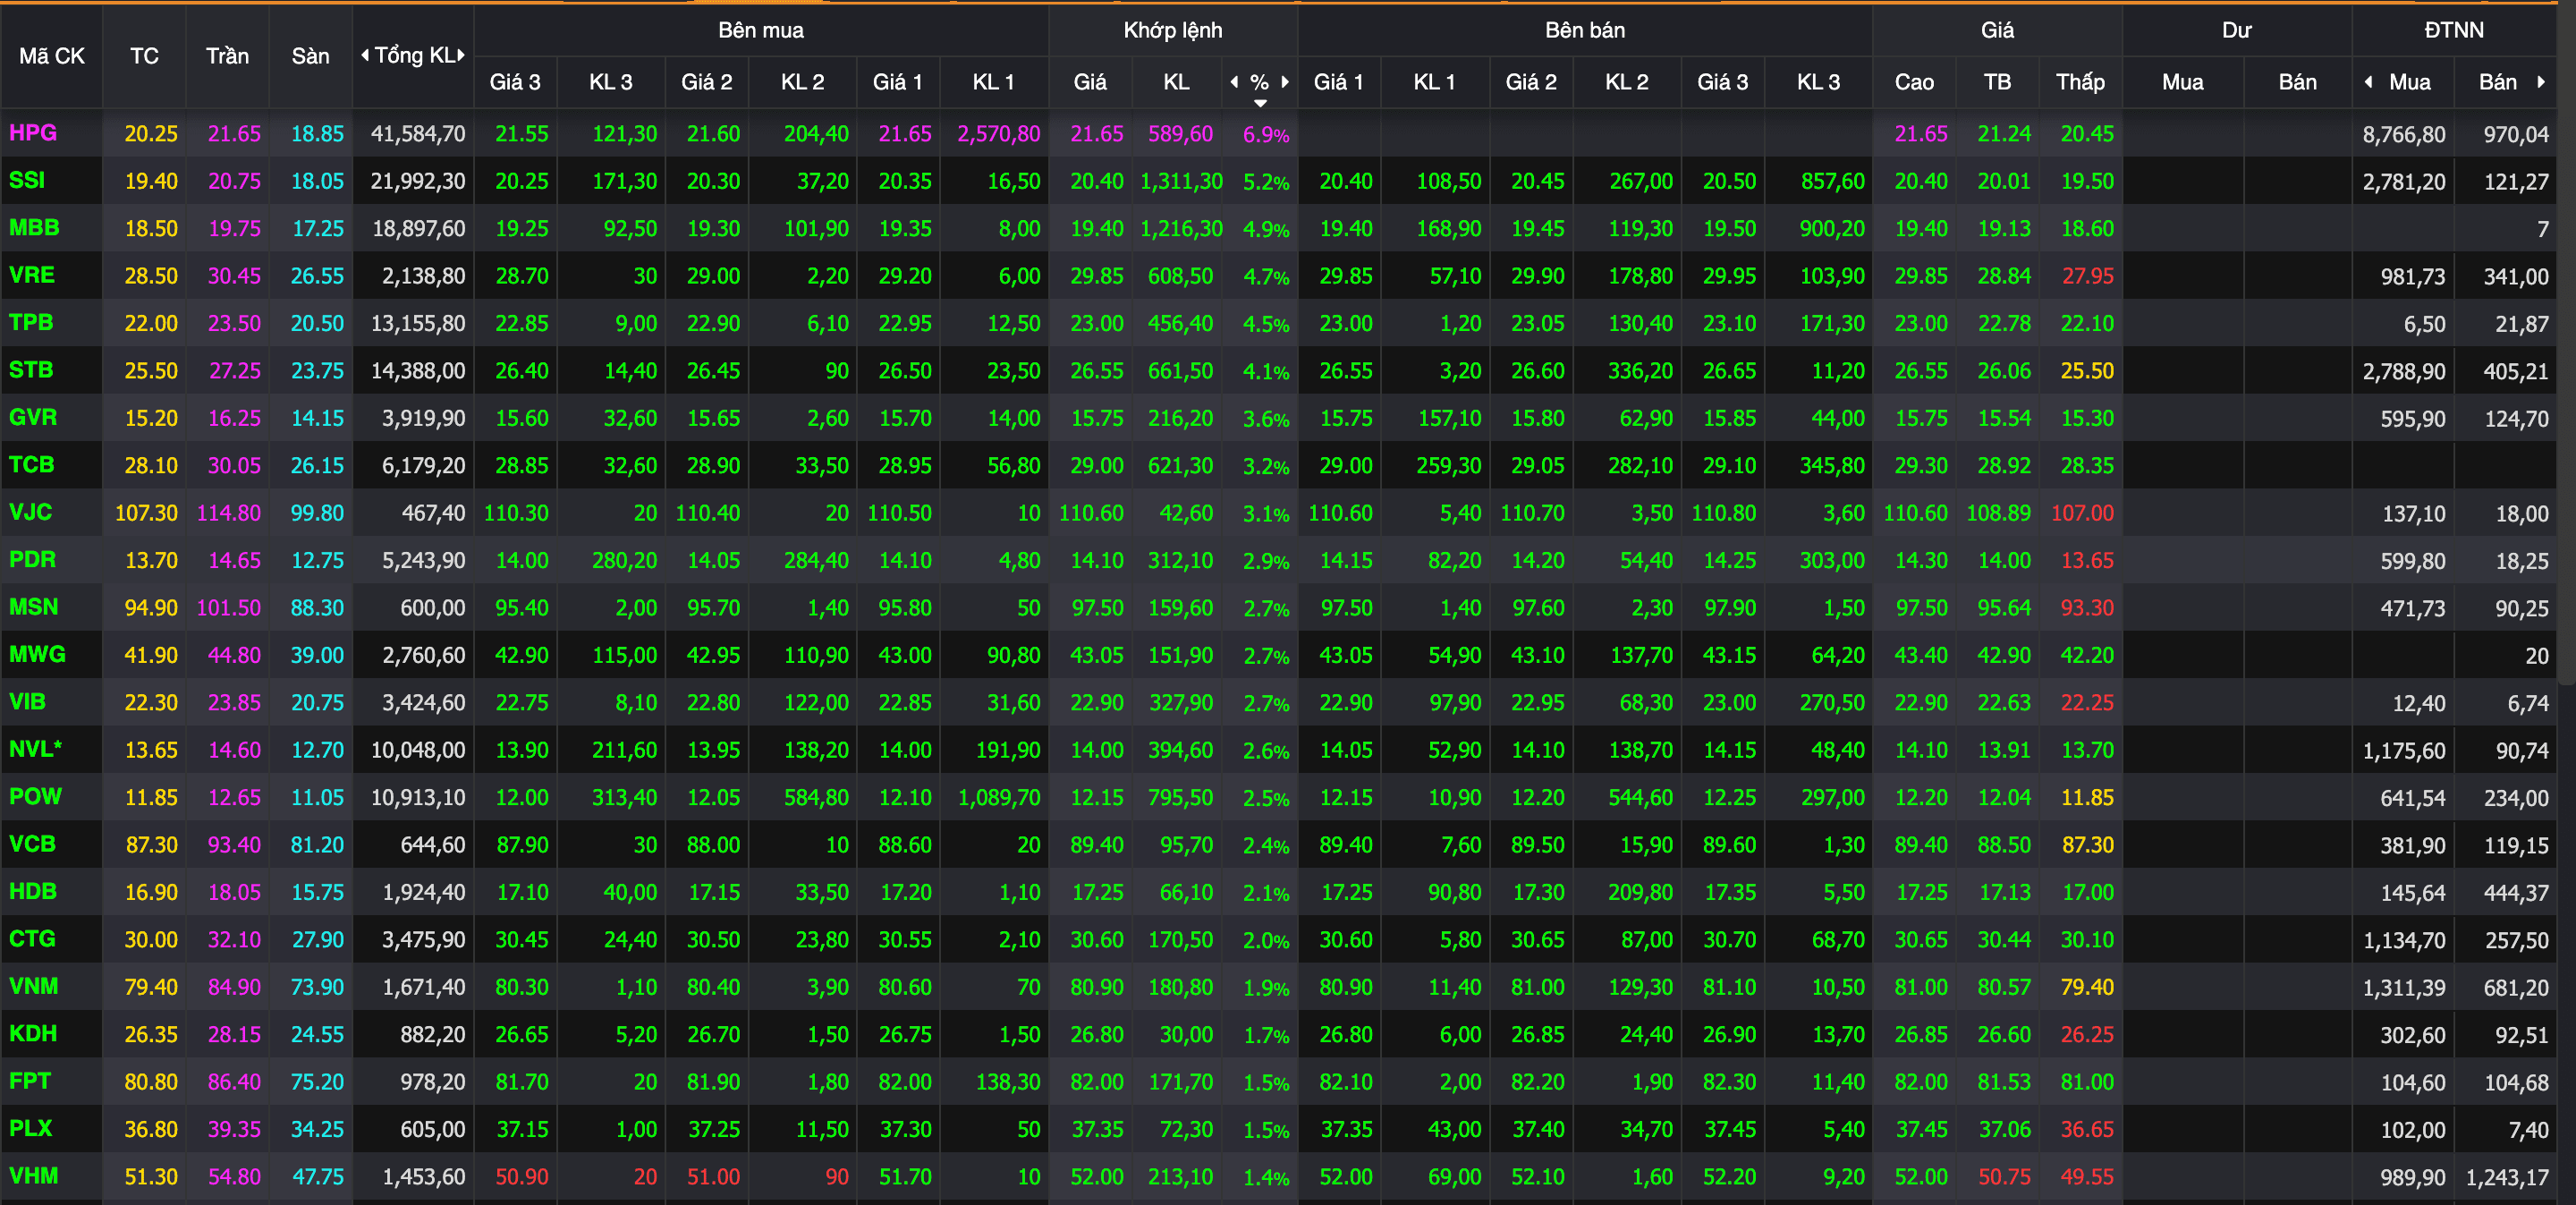
Task: Click VHM foreign sell 1,243,17
Action: pos(2507,1177)
